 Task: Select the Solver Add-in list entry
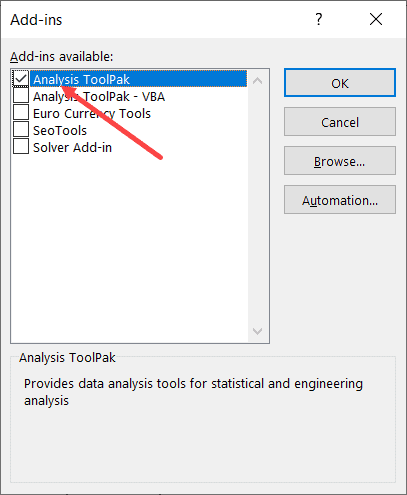pos(72,147)
